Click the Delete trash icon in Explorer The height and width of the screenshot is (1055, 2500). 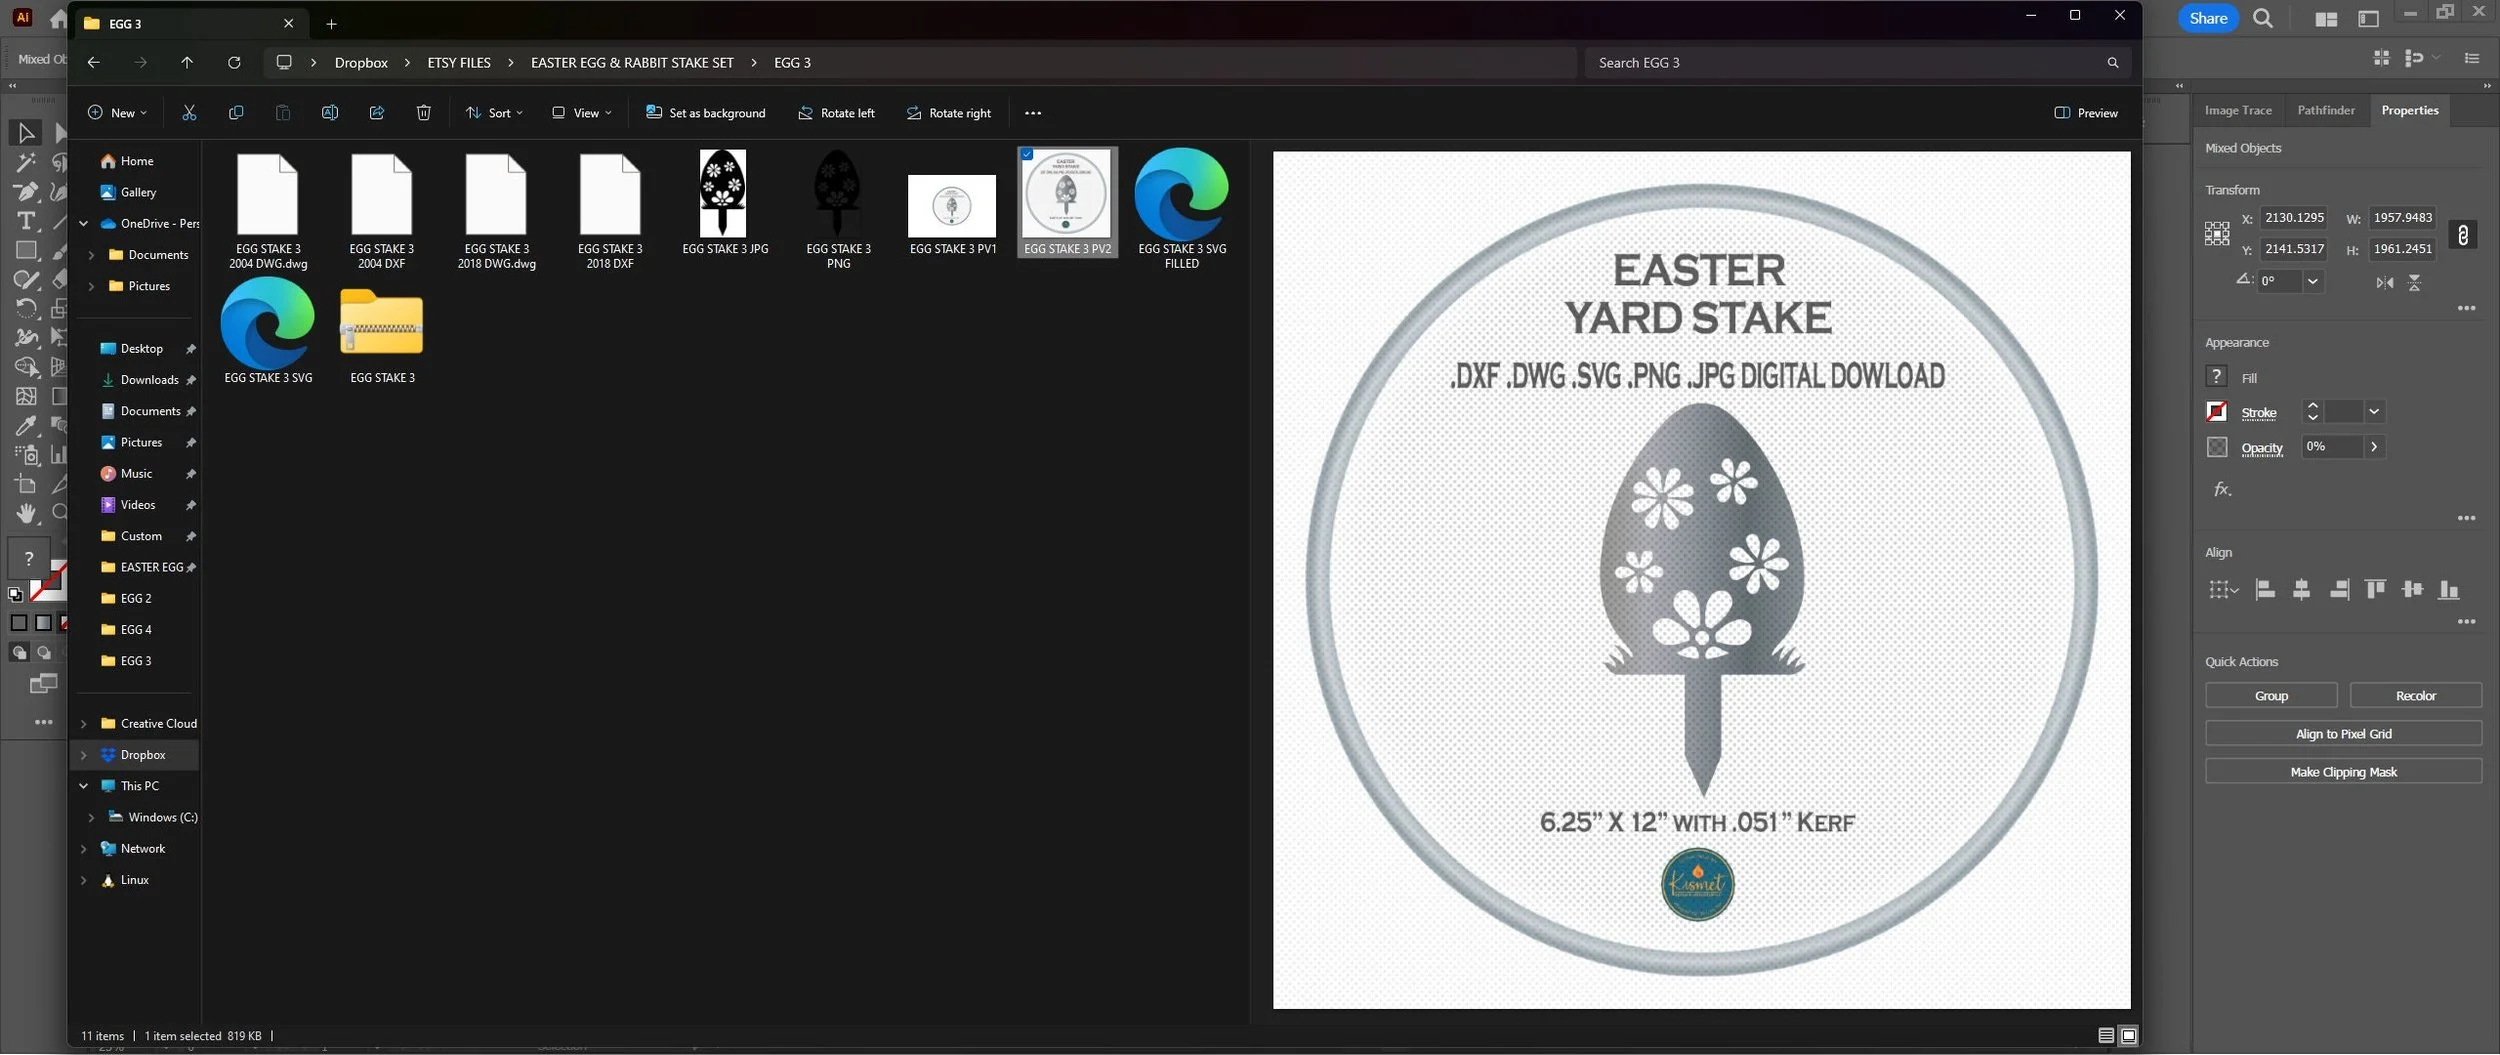pos(424,113)
